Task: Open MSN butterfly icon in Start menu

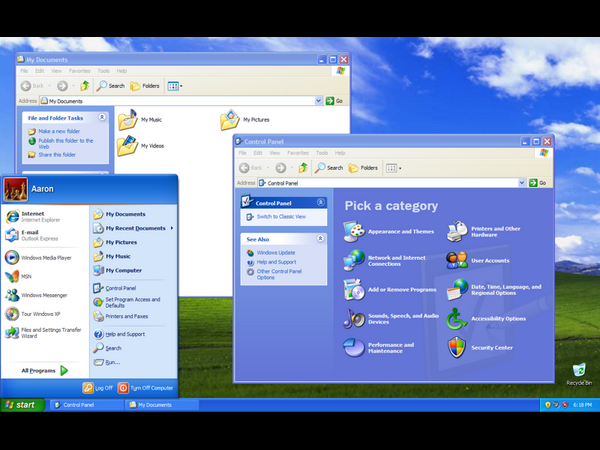Action: coord(12,276)
